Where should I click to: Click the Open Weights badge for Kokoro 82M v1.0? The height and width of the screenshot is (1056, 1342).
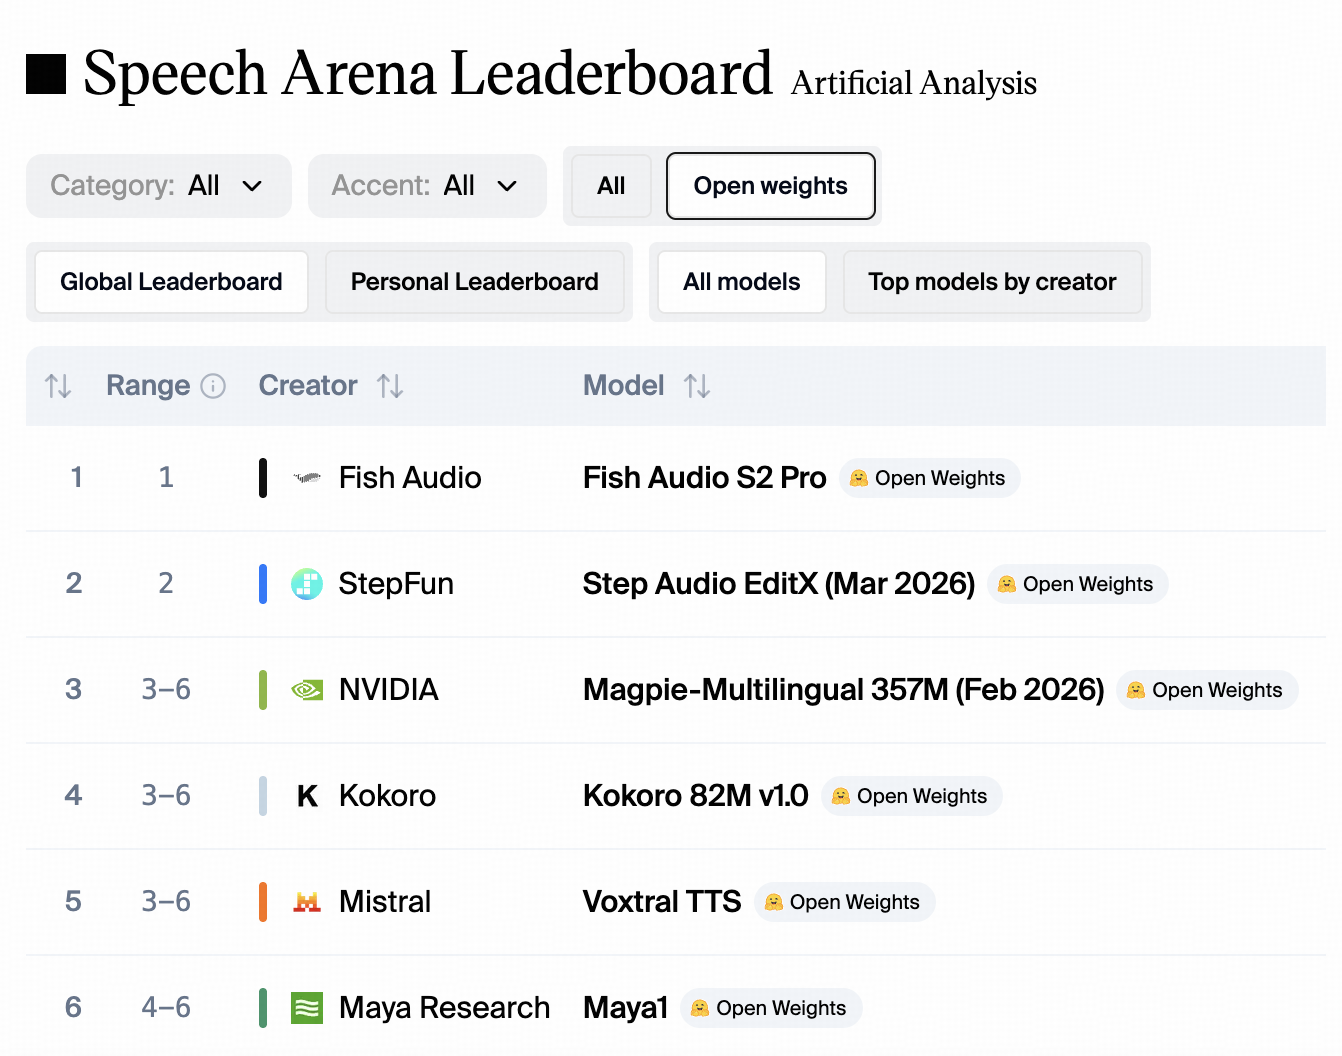[911, 796]
